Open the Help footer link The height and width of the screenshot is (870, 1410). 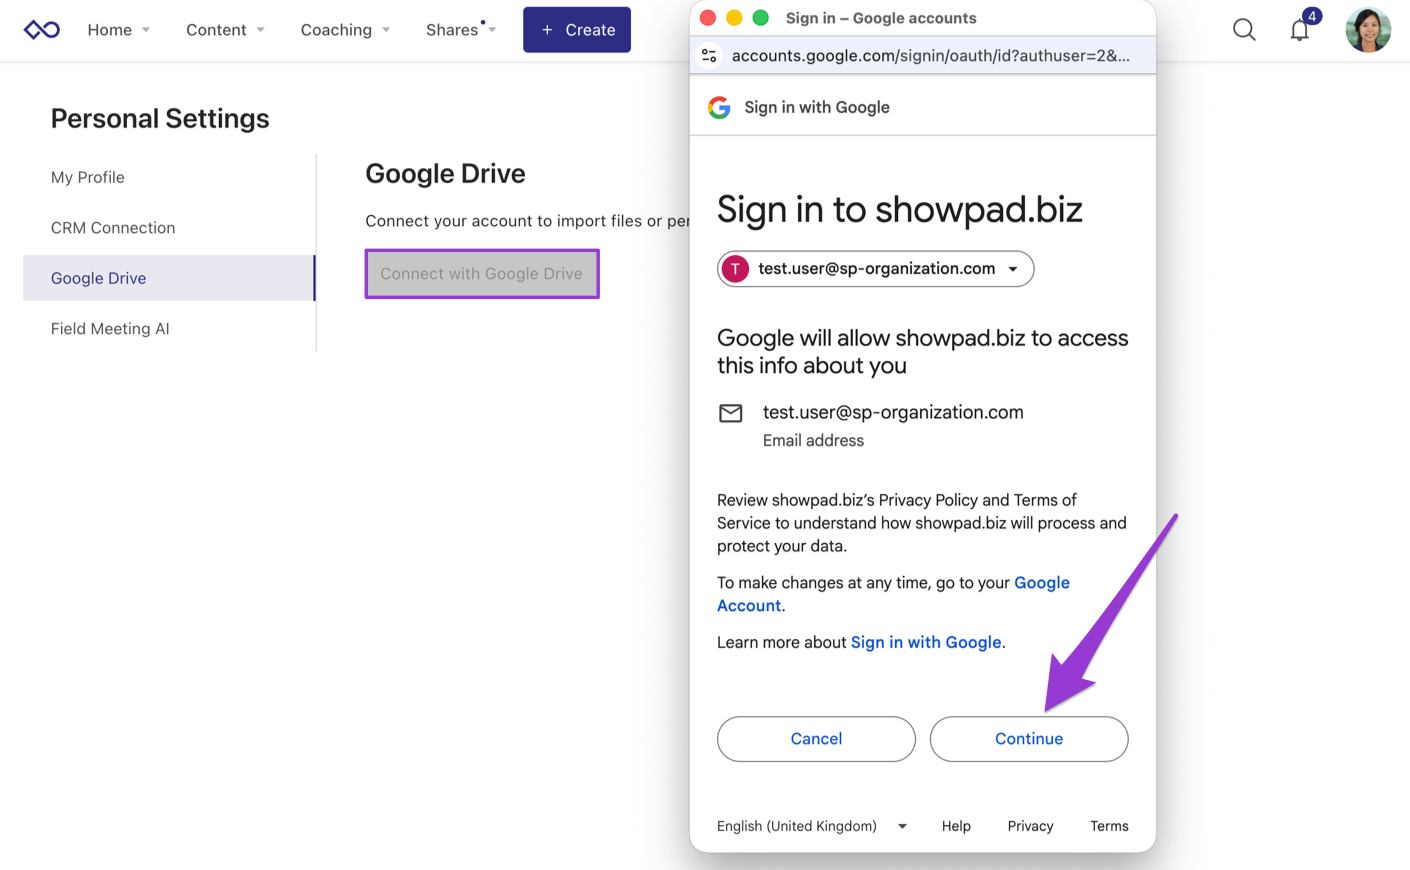coord(956,826)
